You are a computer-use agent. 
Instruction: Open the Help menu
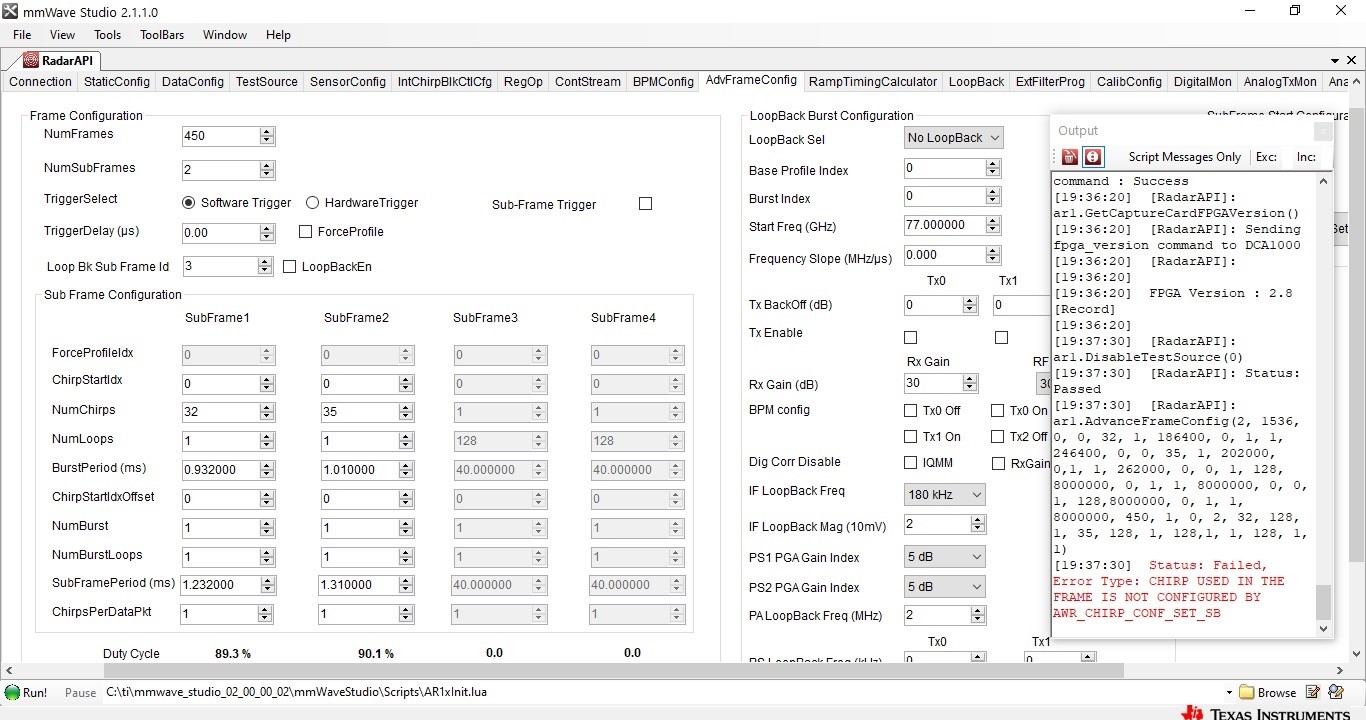click(x=278, y=35)
